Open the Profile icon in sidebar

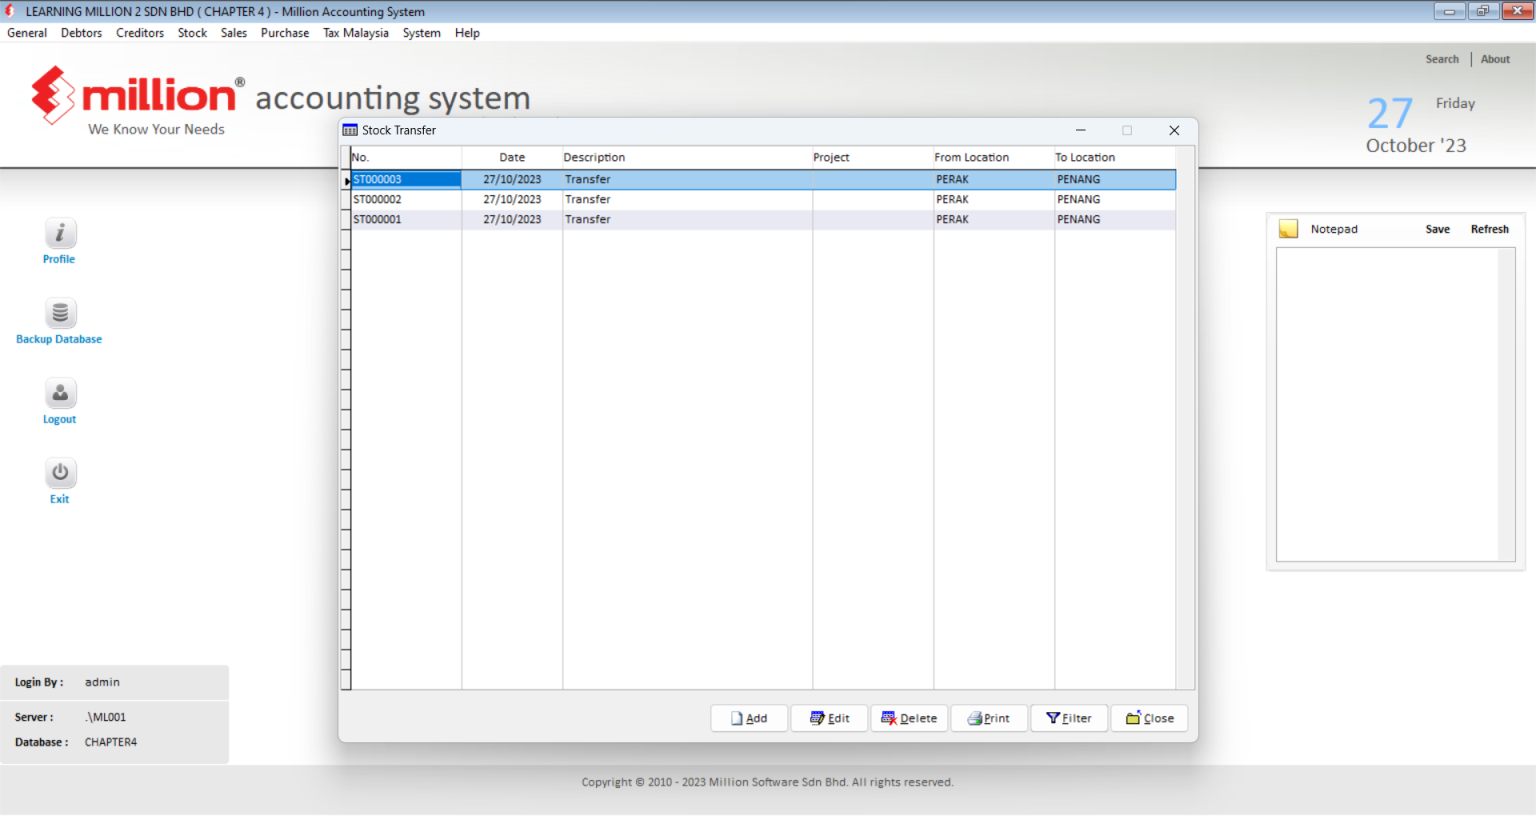point(60,234)
